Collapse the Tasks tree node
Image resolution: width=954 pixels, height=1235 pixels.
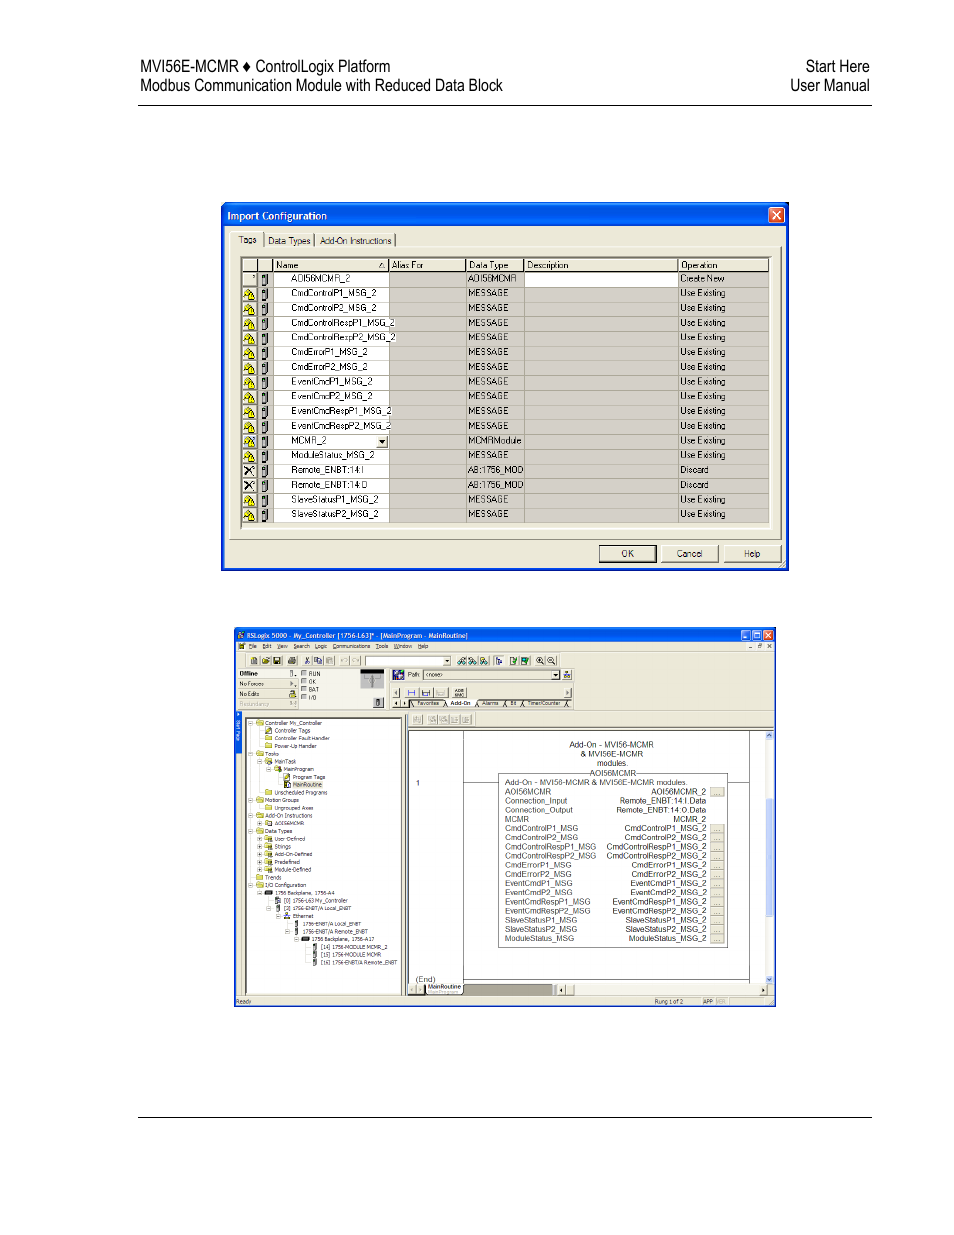click(251, 754)
